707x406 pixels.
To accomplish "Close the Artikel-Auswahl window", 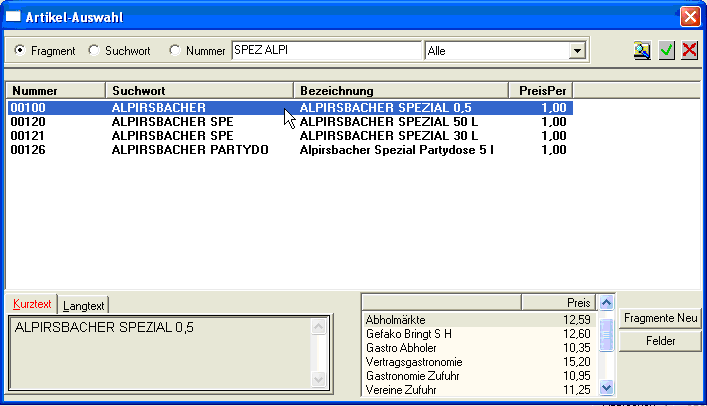I will tap(689, 15).
